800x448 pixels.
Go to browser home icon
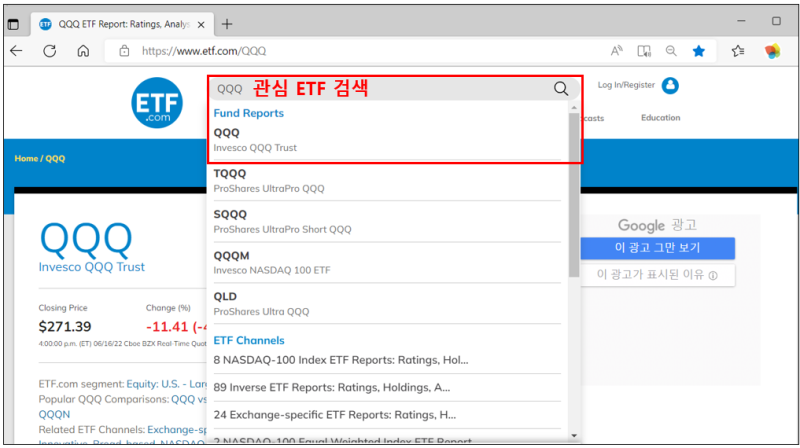(83, 51)
